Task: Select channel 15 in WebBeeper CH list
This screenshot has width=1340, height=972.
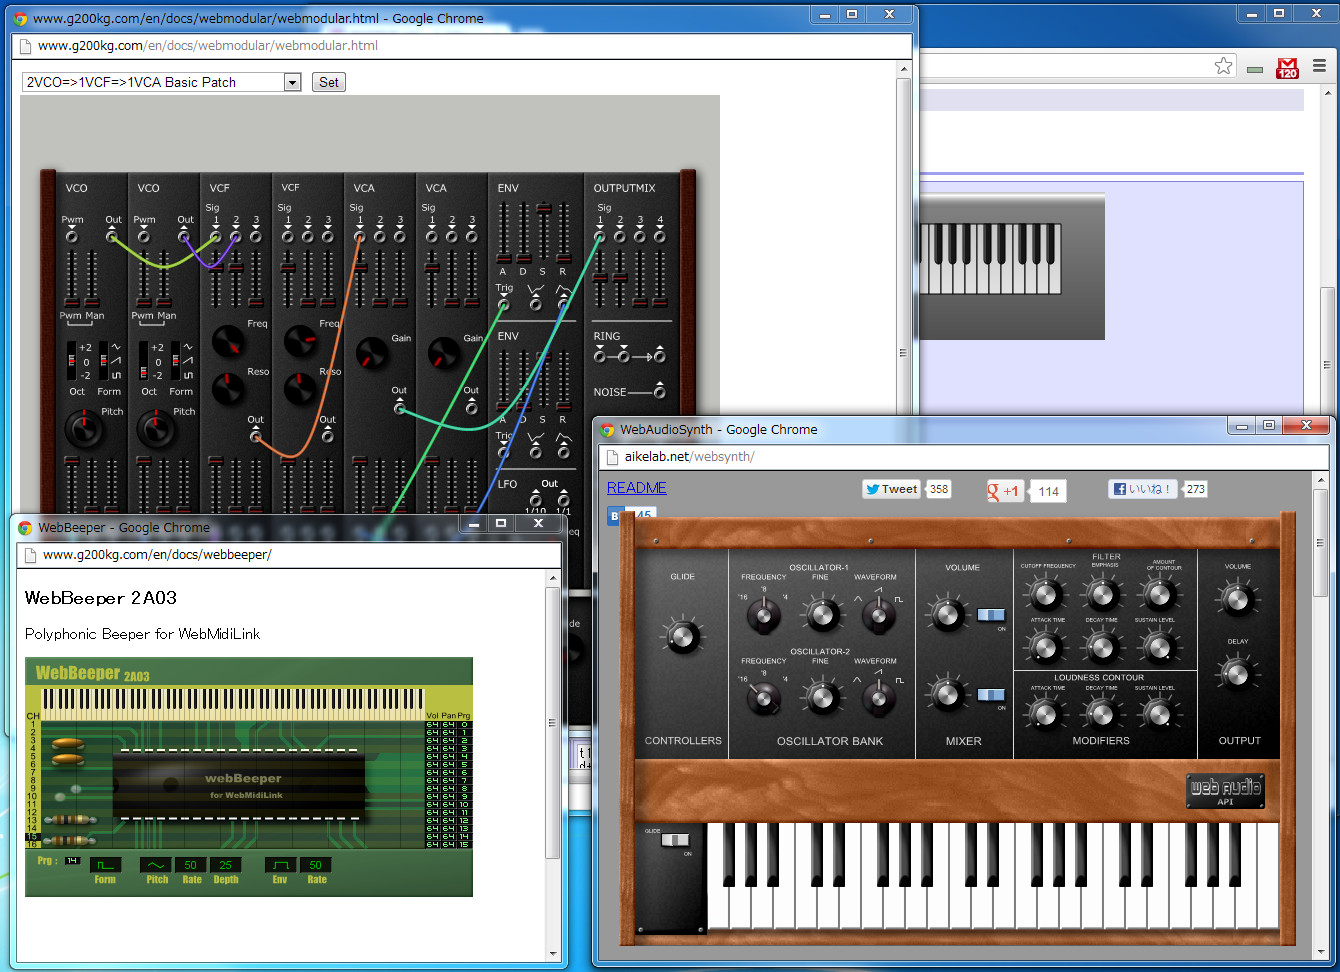Action: 32,837
